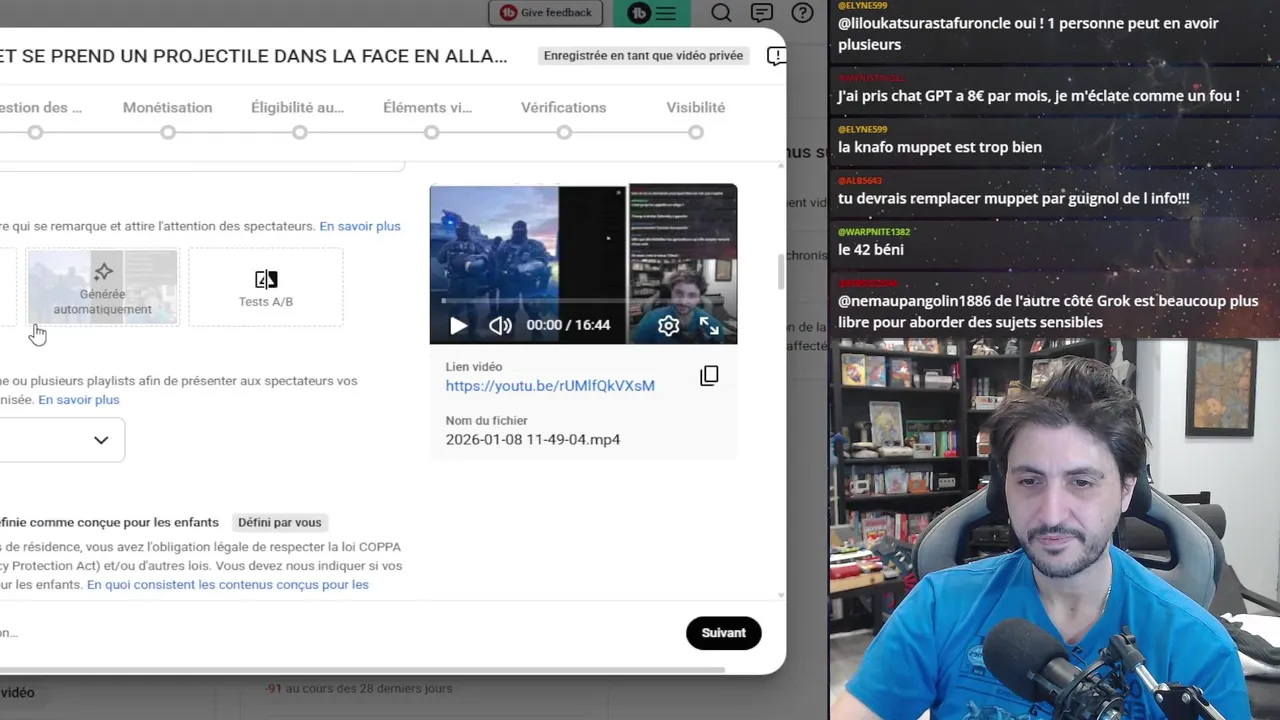Viewport: 1280px width, 720px height.
Task: Select the Visibilité step circle marker
Action: [696, 132]
